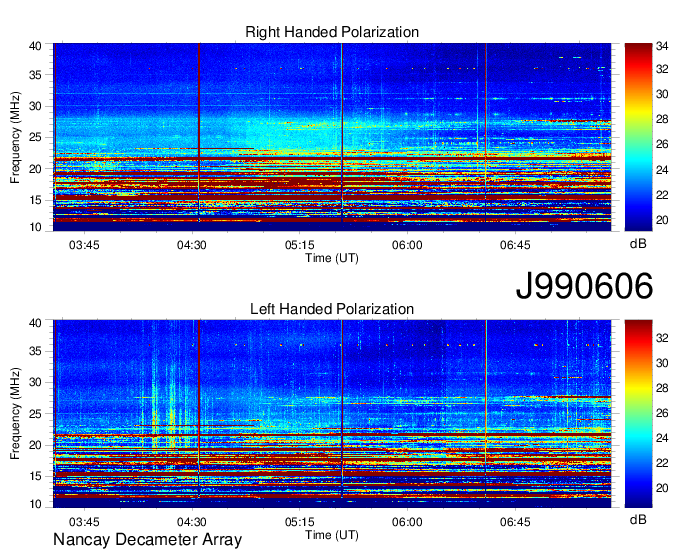Viewport: 680px width, 552px height.
Task: Click 35 MHz frequency tick on Right Handed plot
Action: tap(36, 75)
